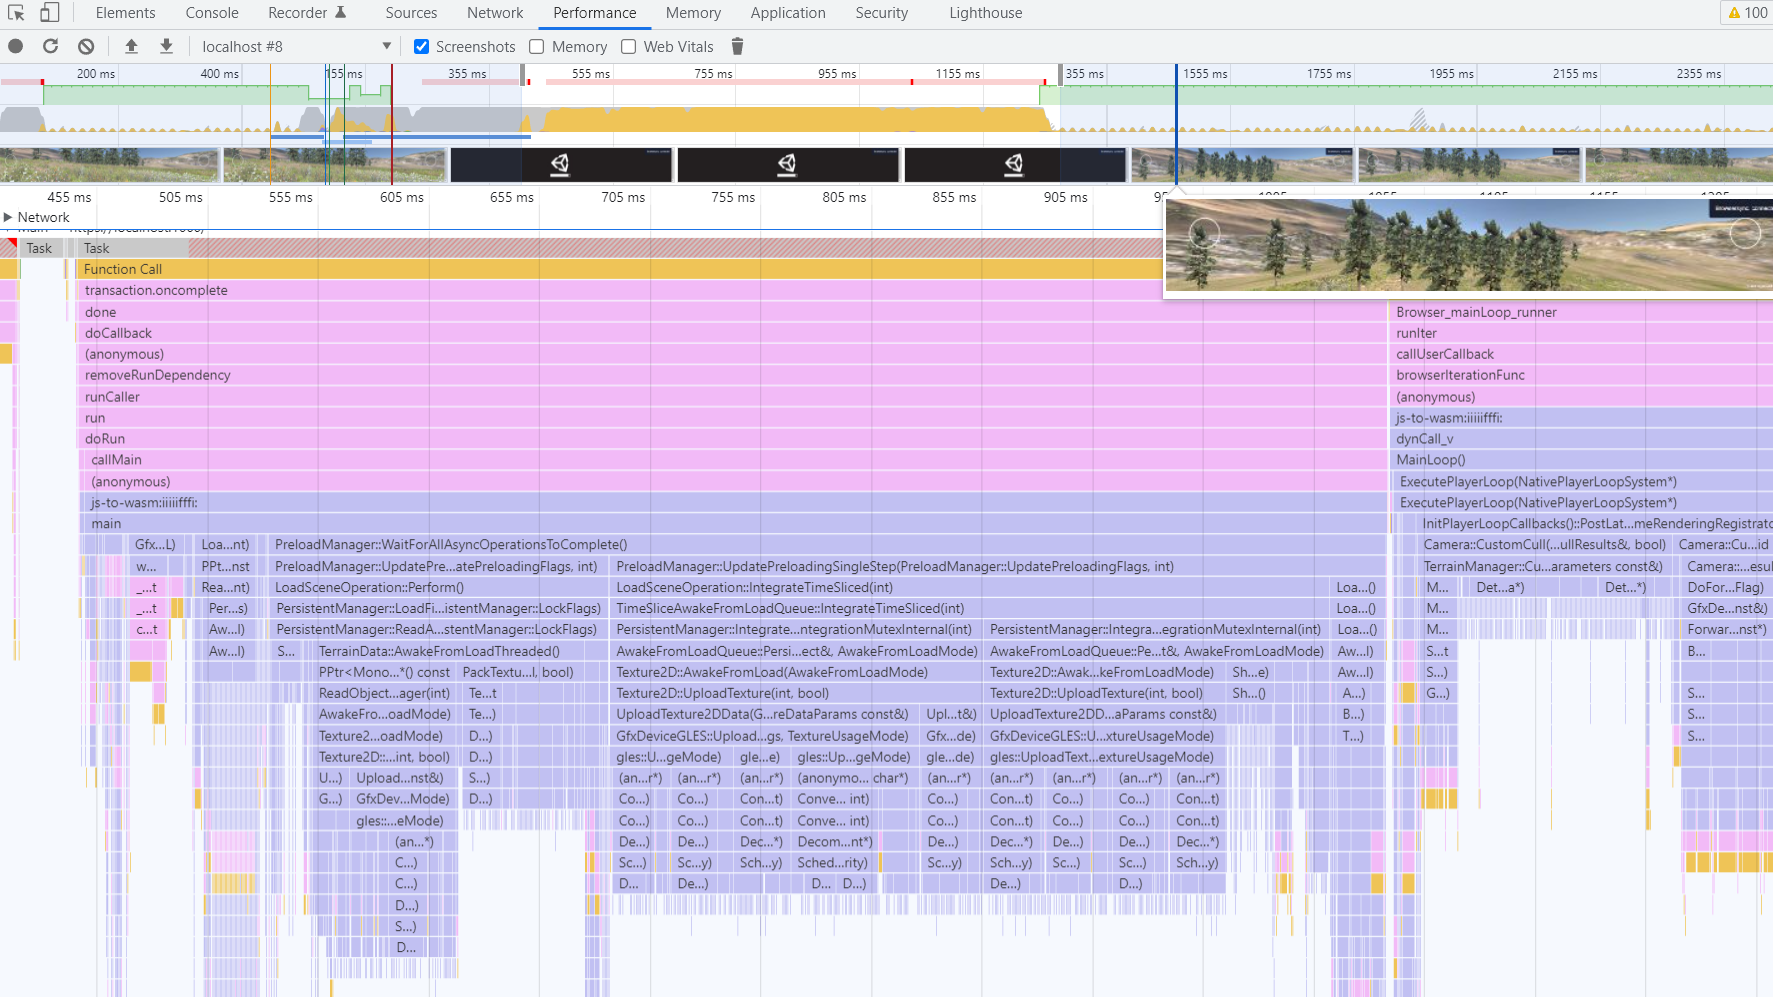Enable the Web Vitals checkbox
Image resolution: width=1773 pixels, height=997 pixels.
coord(629,47)
